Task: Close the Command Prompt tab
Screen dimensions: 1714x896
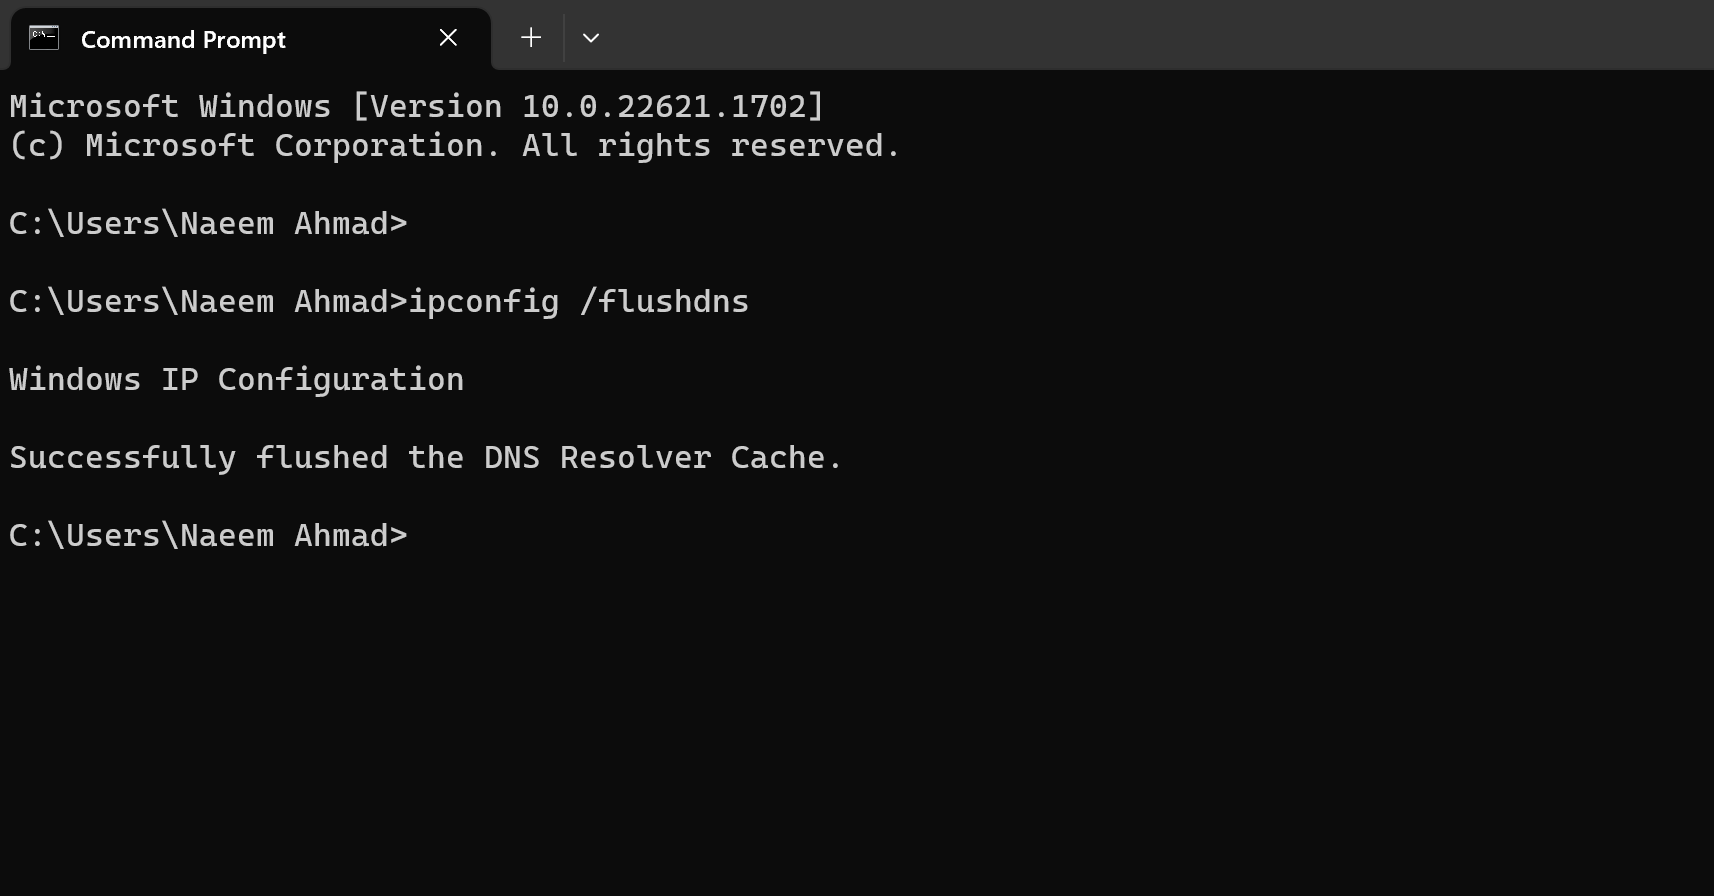Action: (x=448, y=38)
